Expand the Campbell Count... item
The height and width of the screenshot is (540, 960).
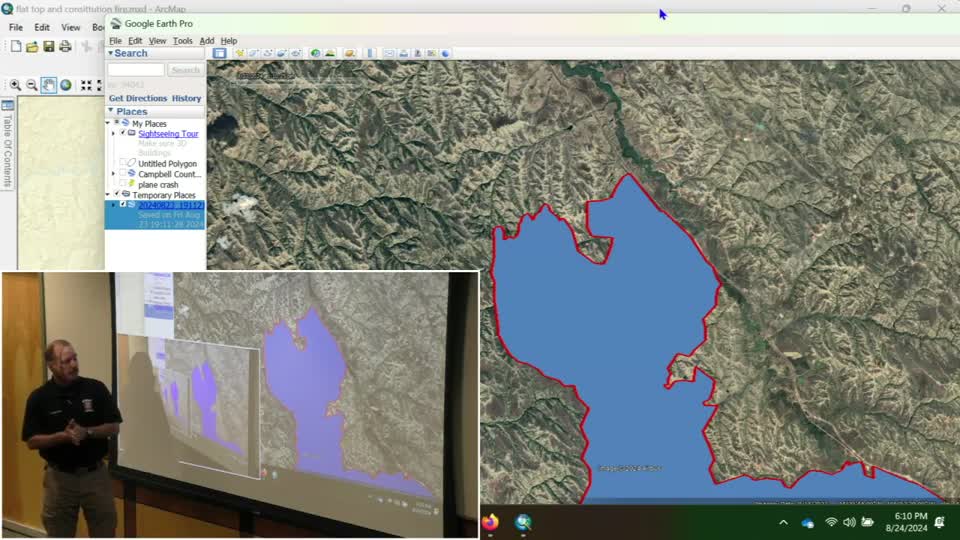[113, 174]
